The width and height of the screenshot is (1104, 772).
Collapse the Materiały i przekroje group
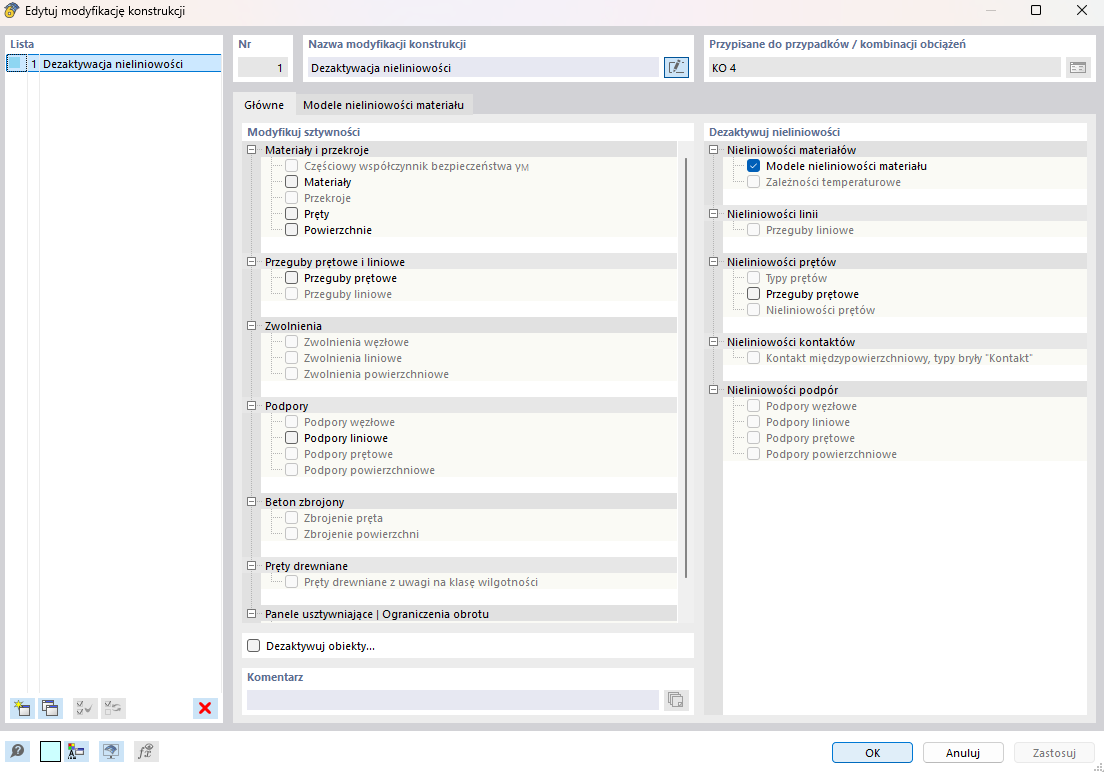(251, 150)
